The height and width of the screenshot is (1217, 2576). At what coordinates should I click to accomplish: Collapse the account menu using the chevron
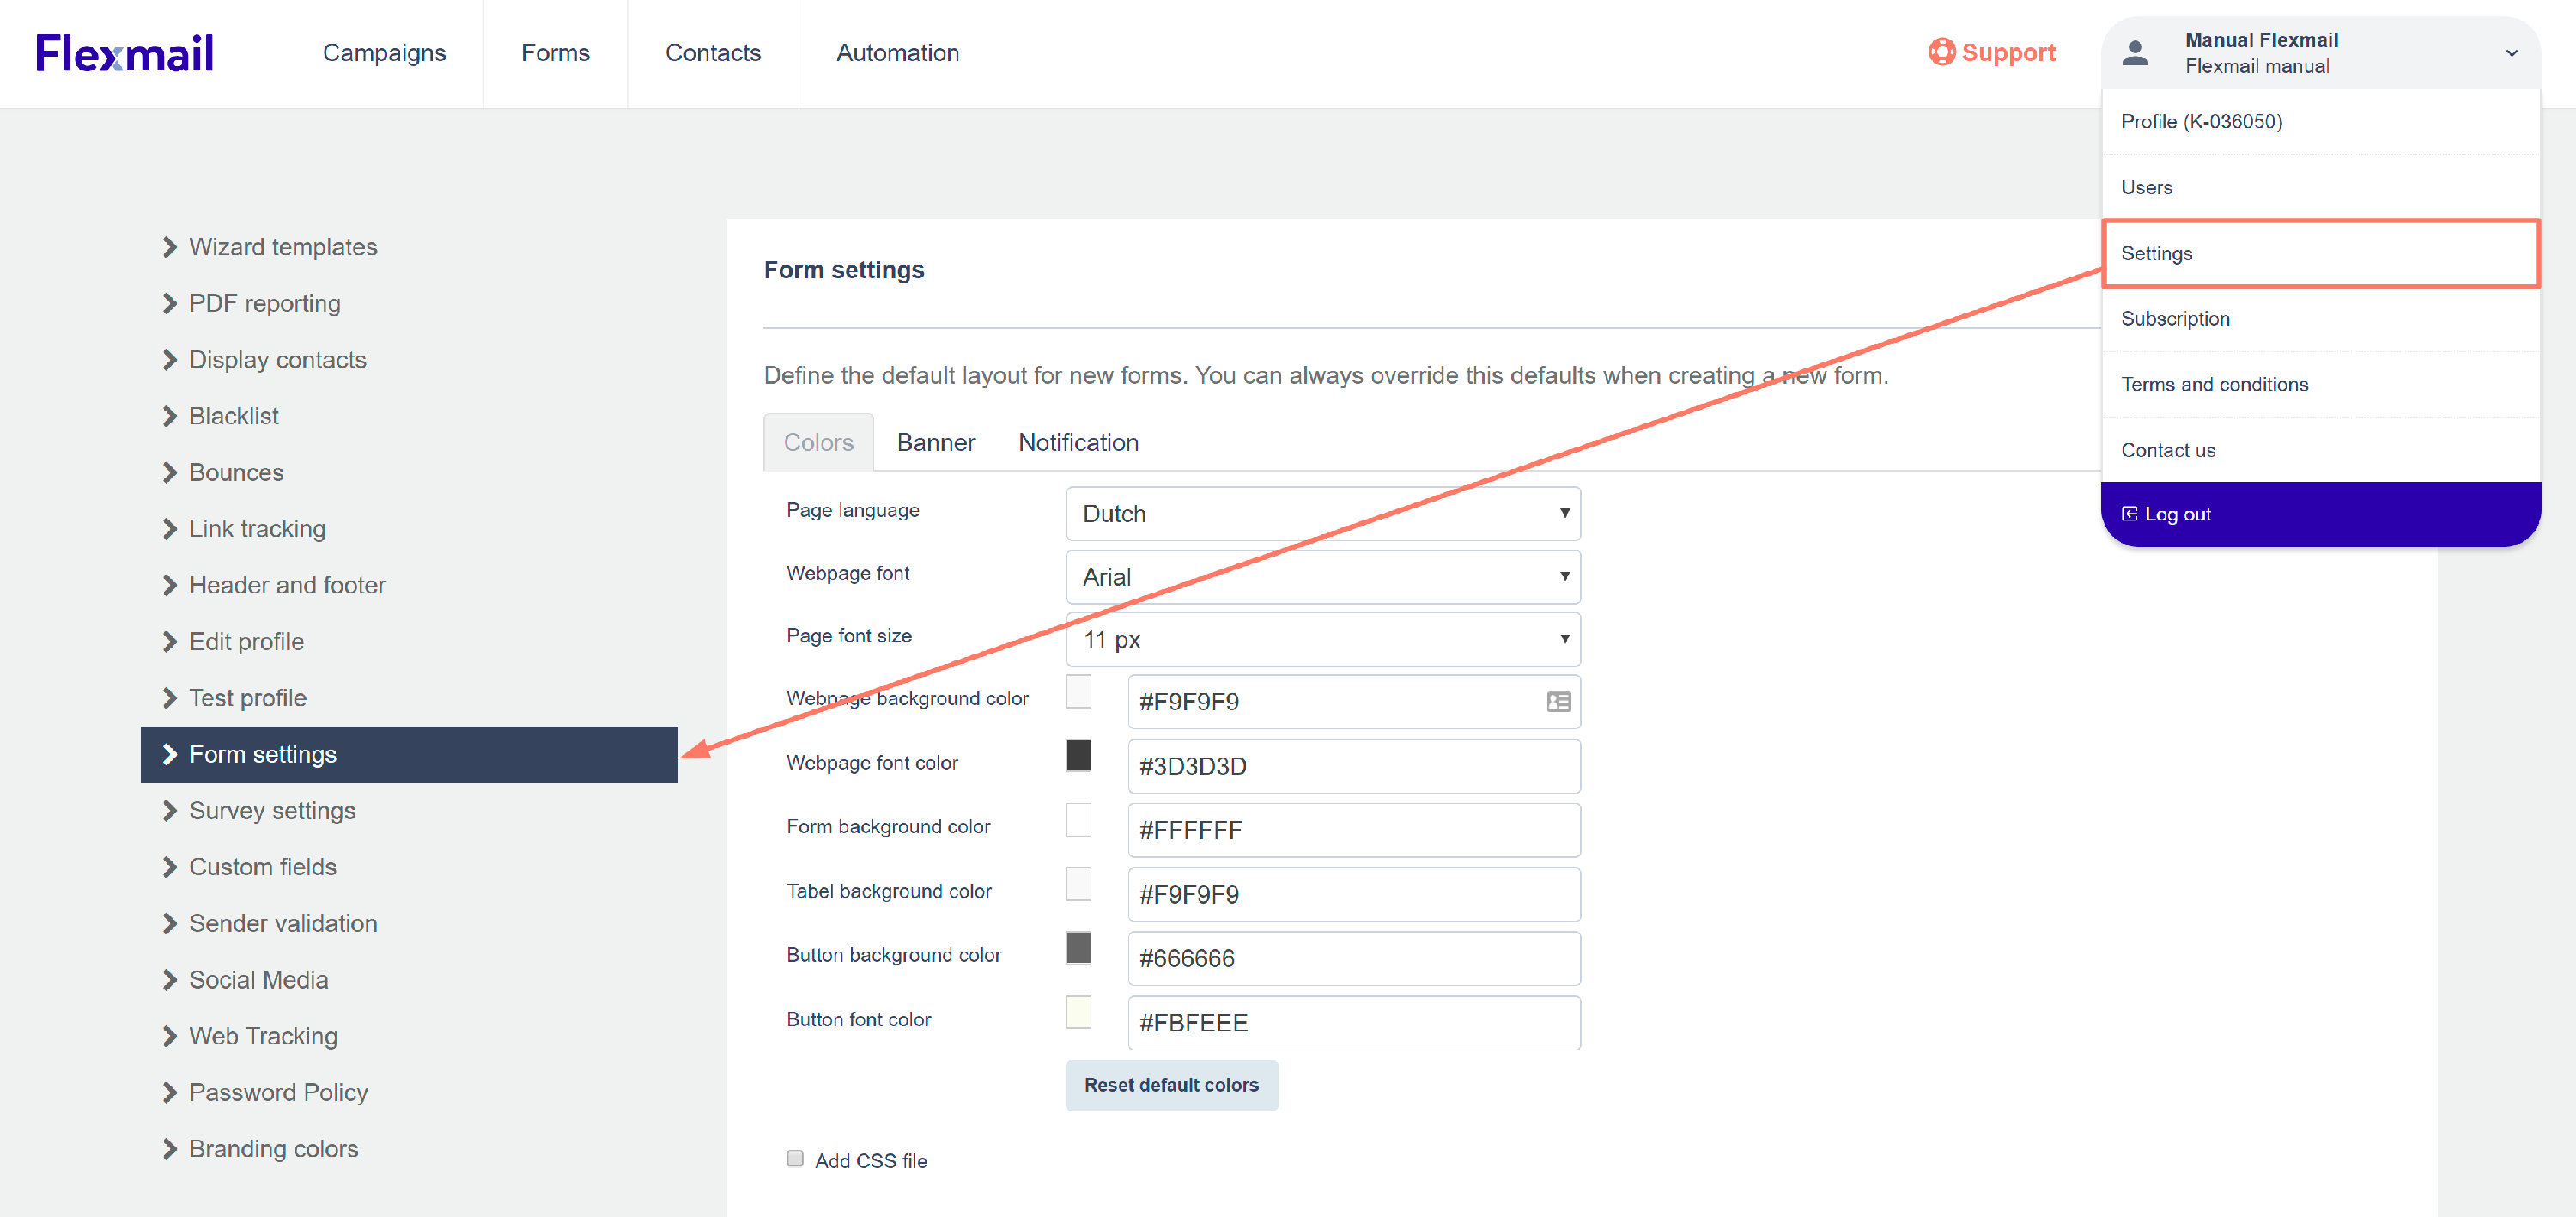(x=2511, y=53)
